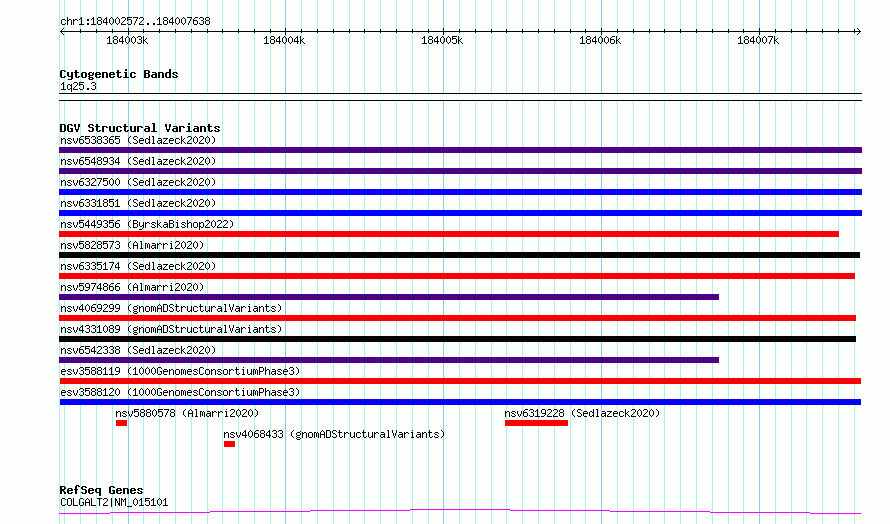Select the red esv3588119 variant bar

[x=460, y=381]
